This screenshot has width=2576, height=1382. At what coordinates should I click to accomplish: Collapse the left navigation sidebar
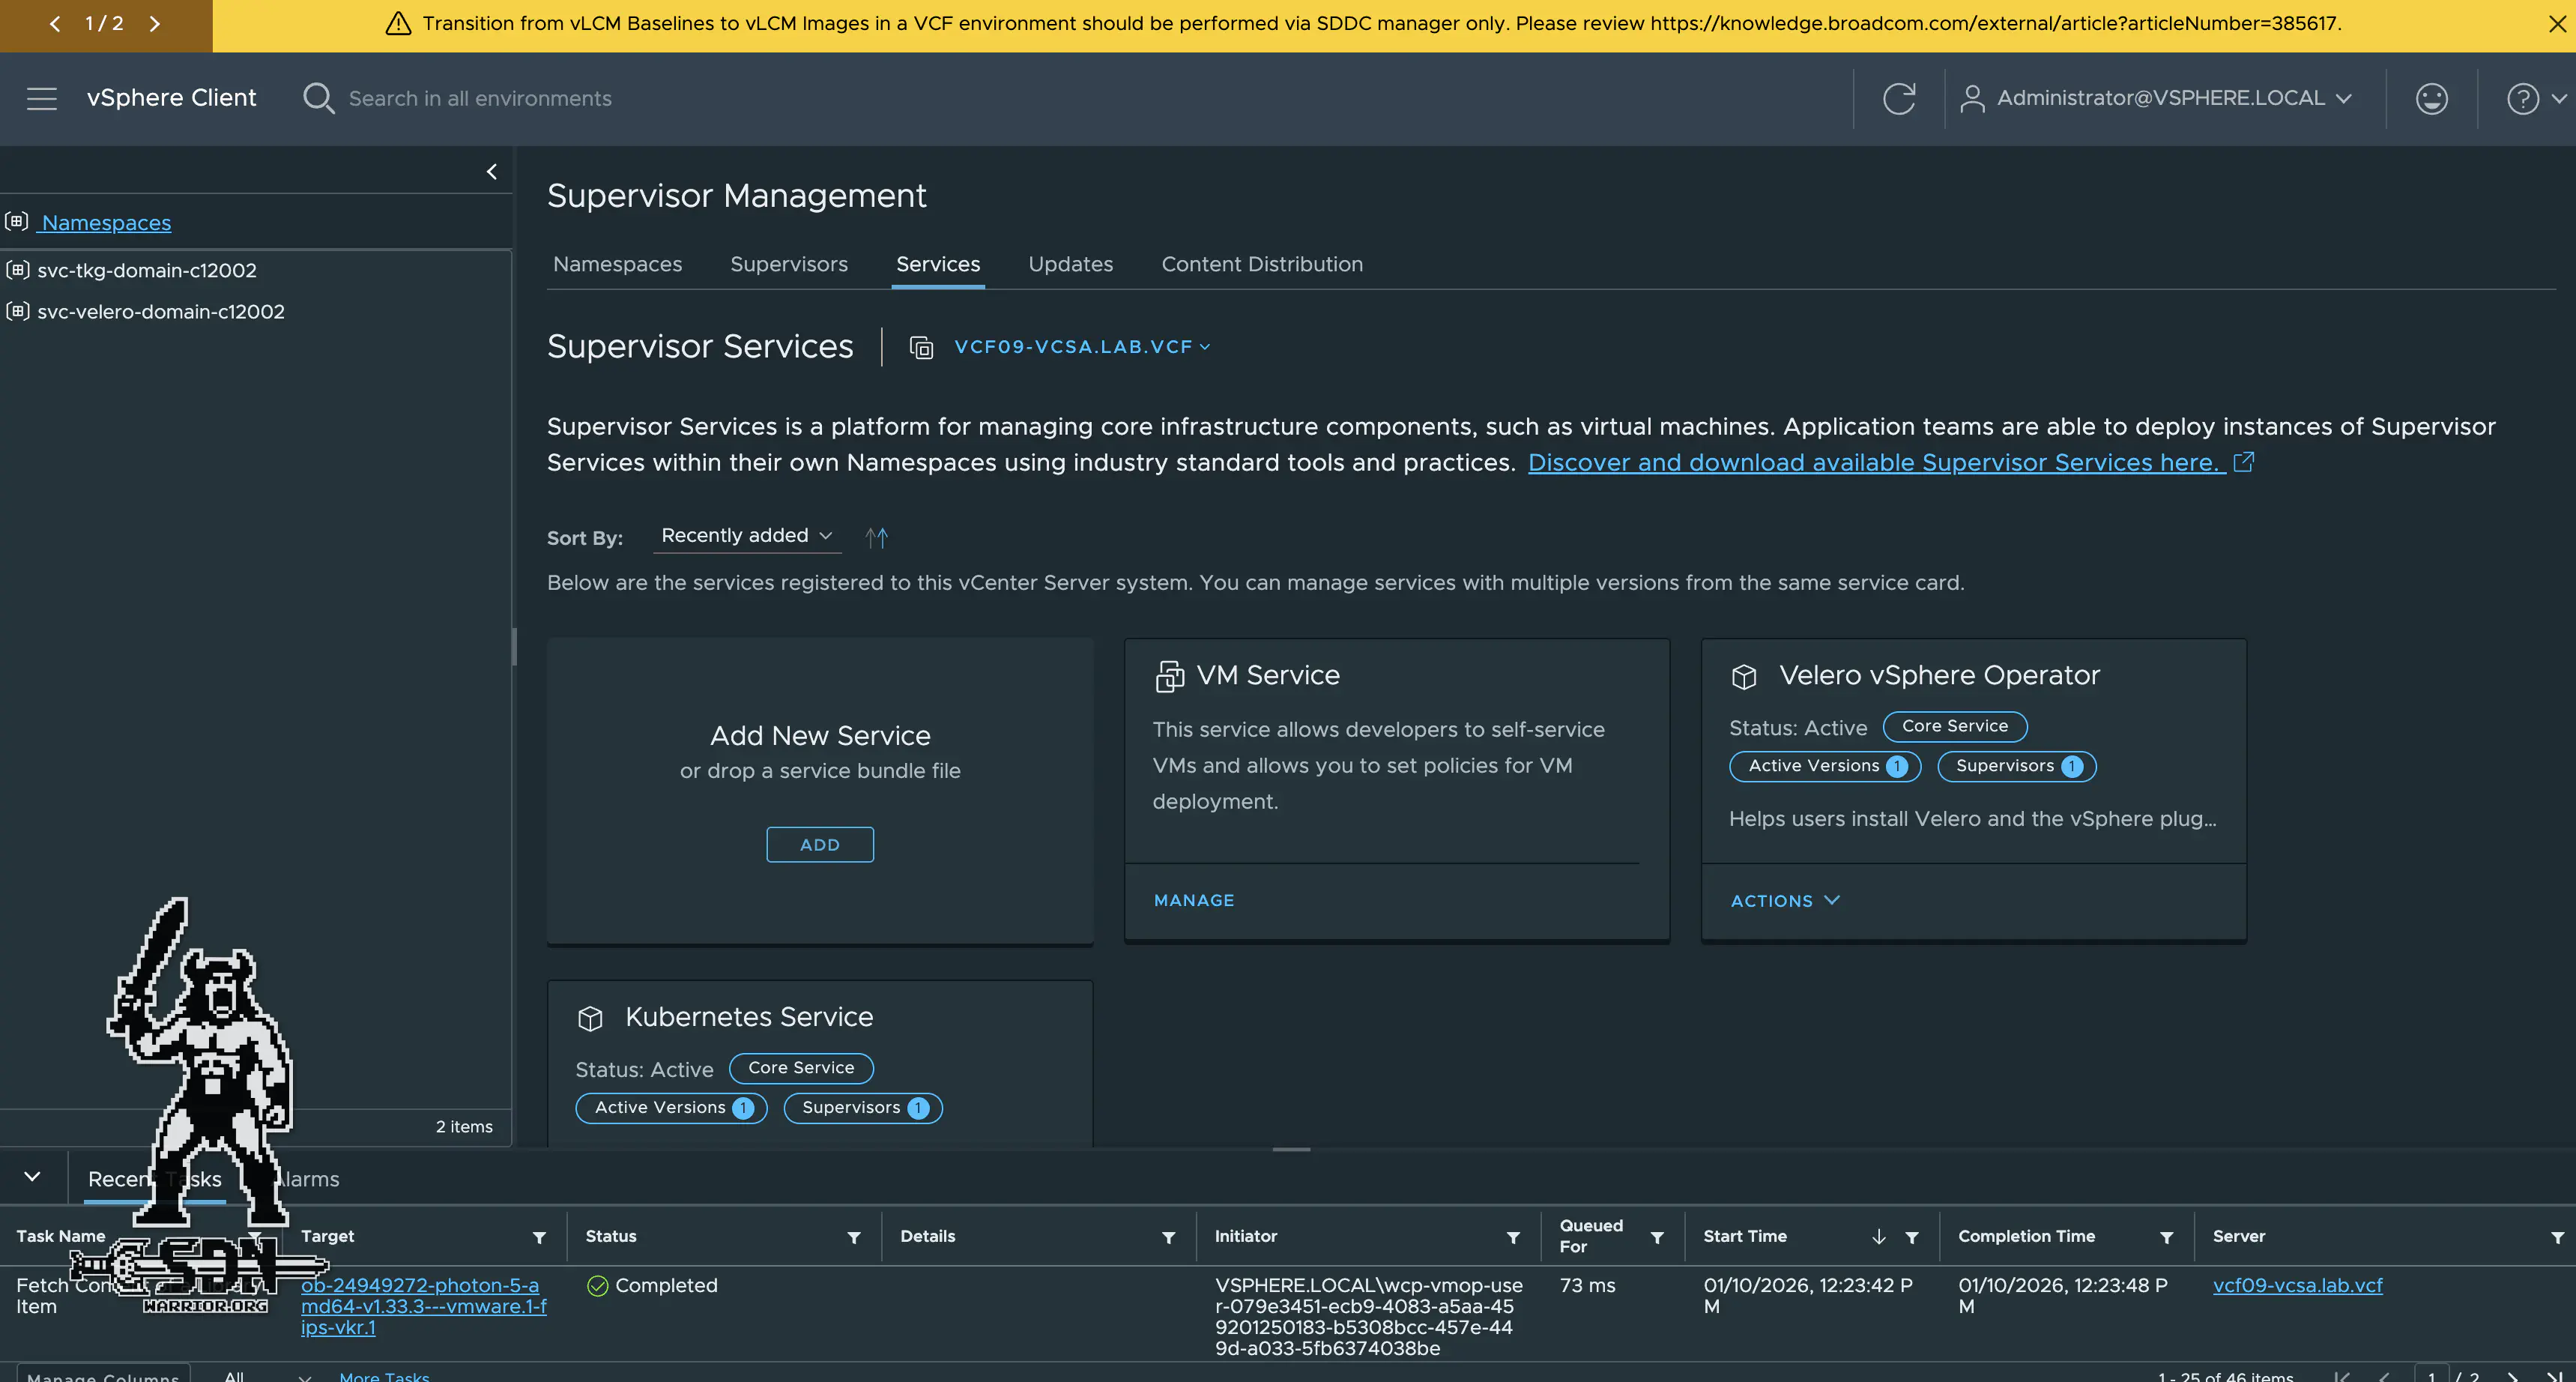pos(491,172)
